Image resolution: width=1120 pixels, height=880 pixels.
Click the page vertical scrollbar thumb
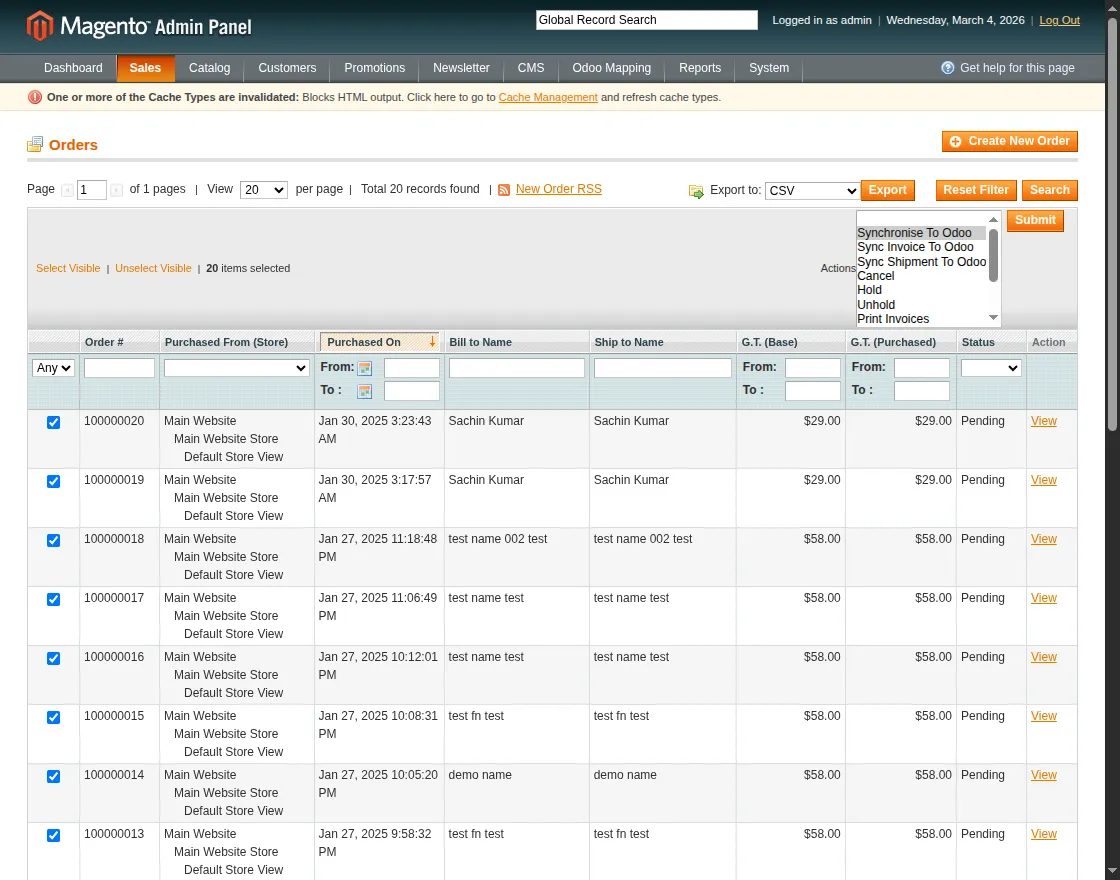point(1112,225)
